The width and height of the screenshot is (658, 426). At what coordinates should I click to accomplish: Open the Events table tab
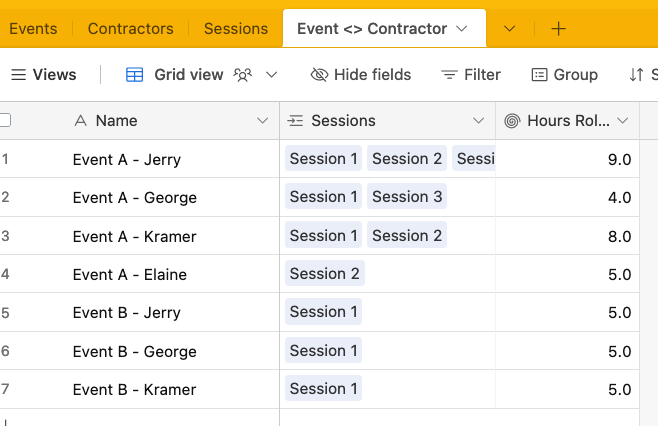[x=32, y=29]
